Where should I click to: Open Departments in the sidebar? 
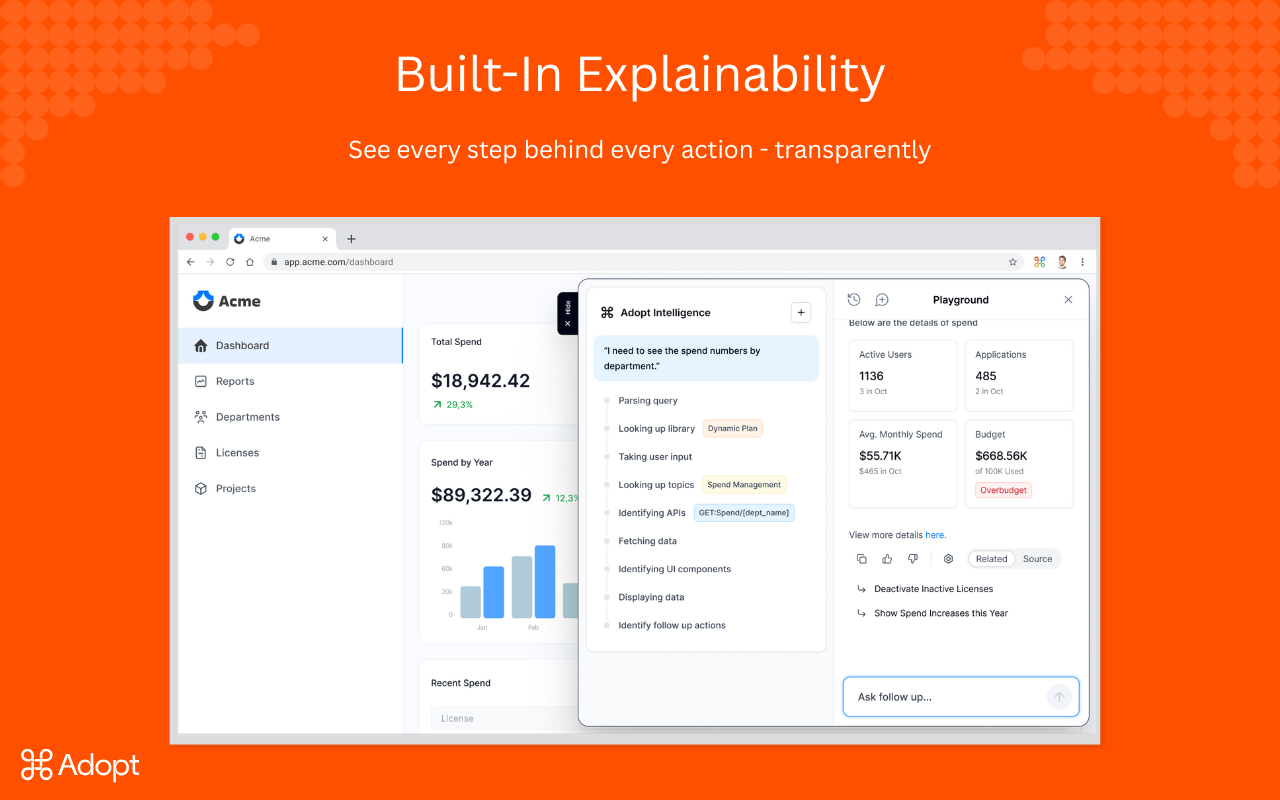point(290,418)
